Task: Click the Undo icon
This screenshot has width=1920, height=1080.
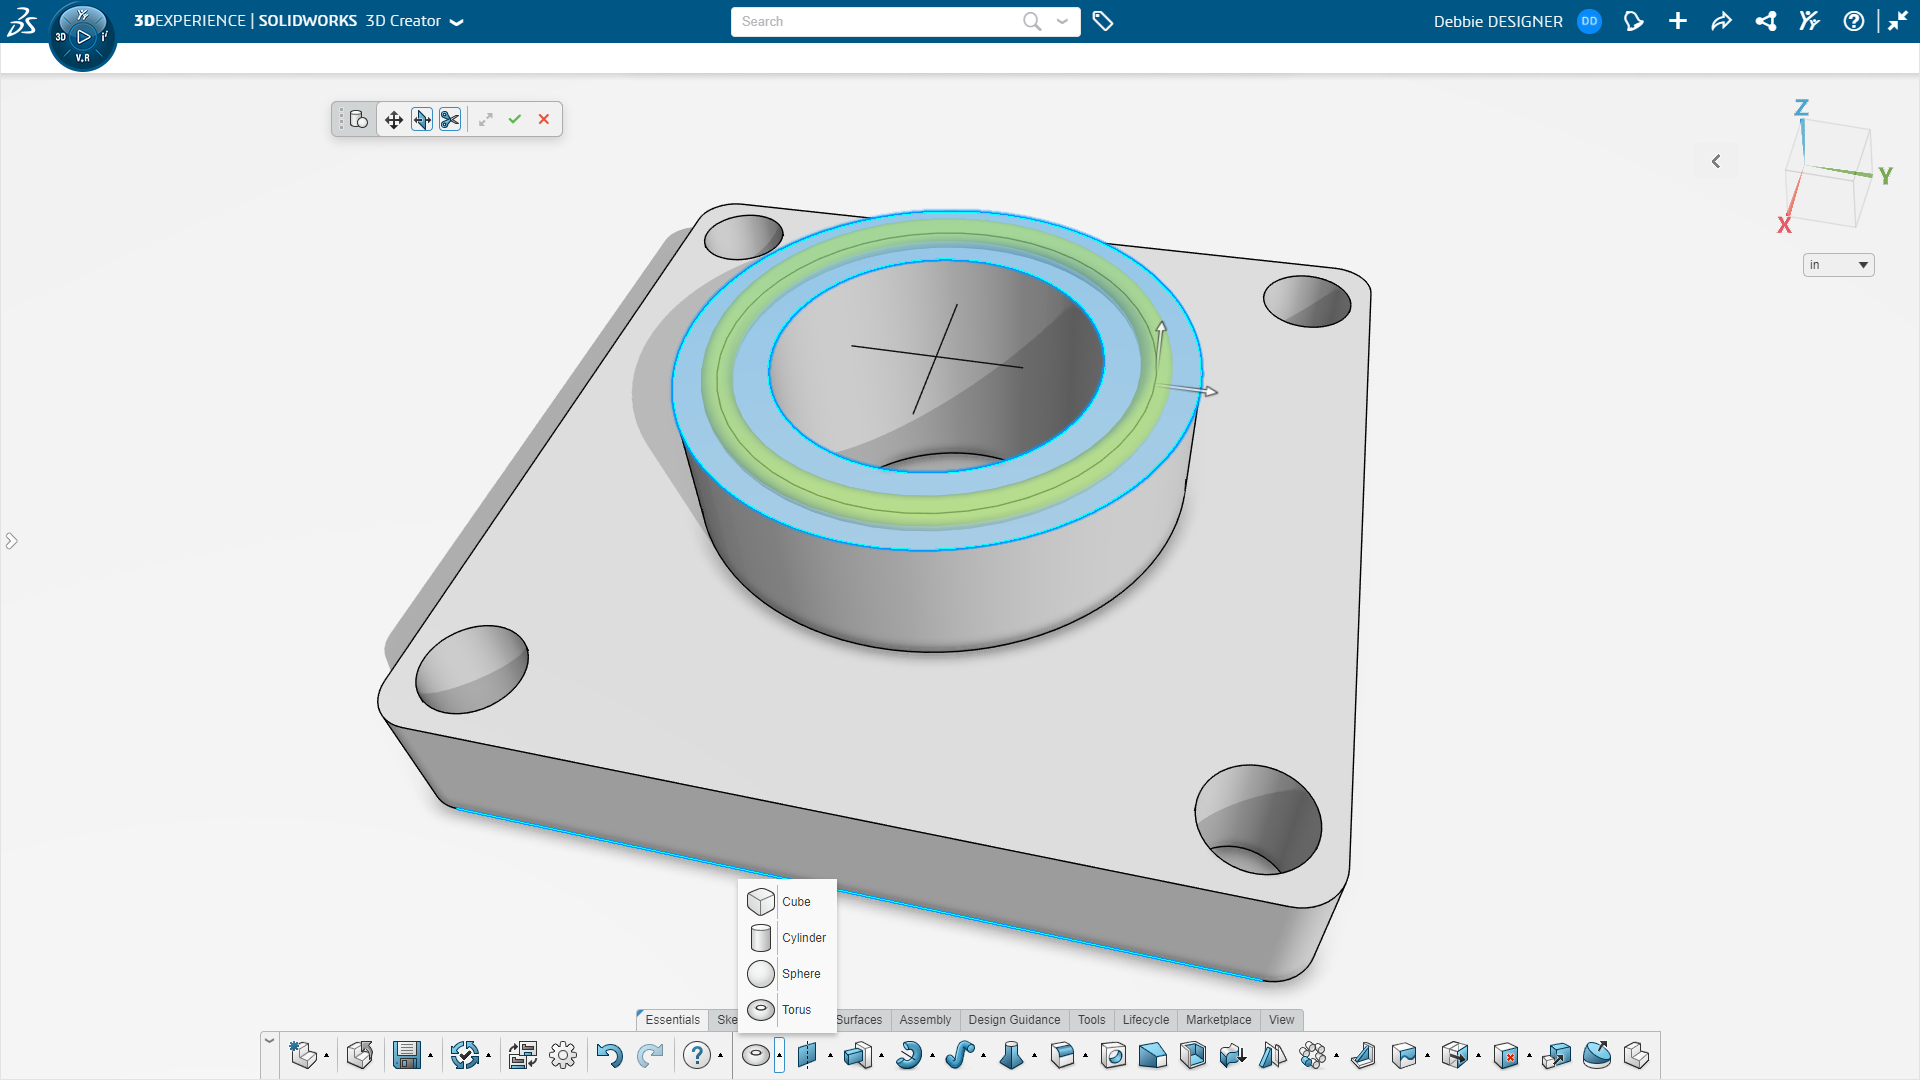Action: point(610,1055)
